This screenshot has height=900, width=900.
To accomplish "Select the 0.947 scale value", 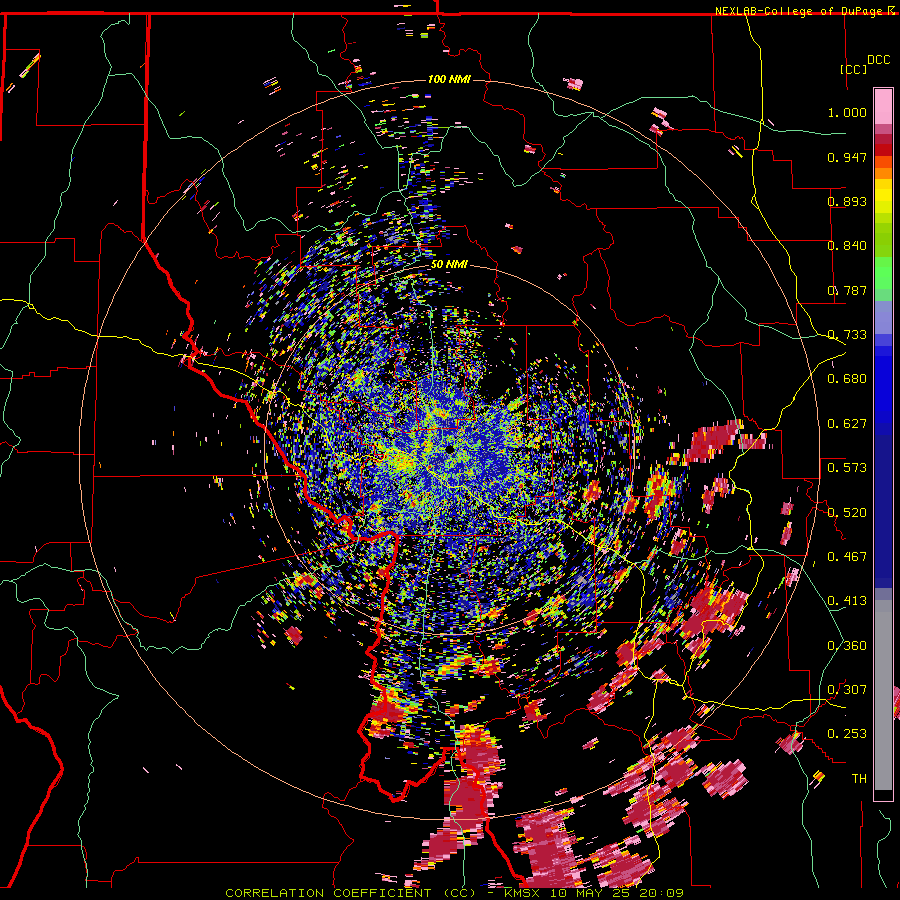I will 847,157.
